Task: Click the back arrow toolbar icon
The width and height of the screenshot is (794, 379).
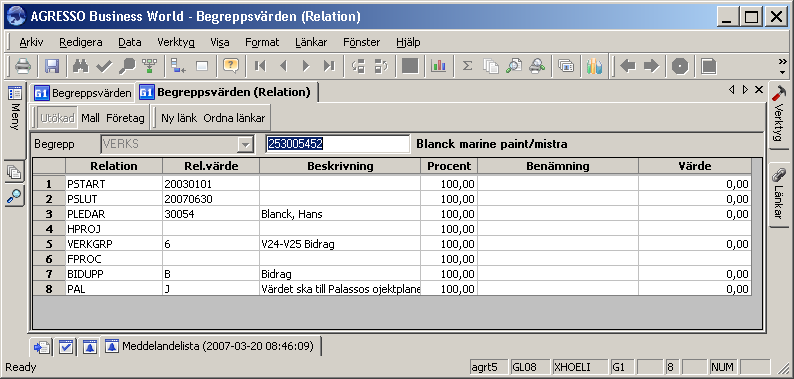Action: (628, 66)
